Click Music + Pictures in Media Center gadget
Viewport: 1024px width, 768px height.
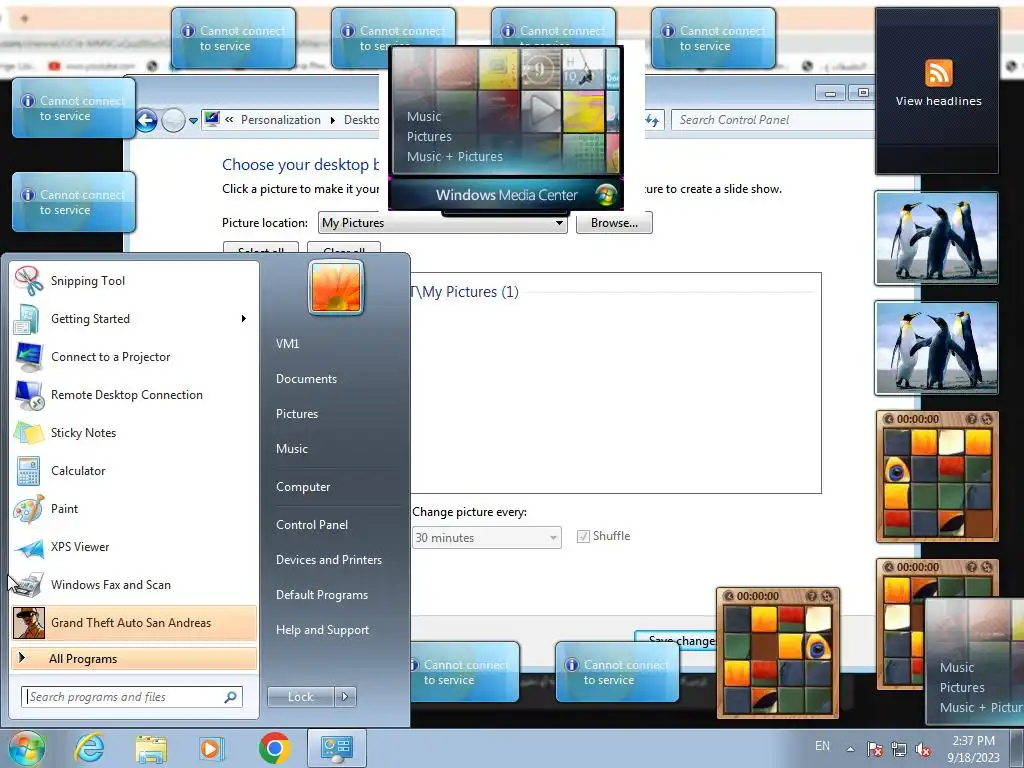pyautogui.click(x=455, y=157)
